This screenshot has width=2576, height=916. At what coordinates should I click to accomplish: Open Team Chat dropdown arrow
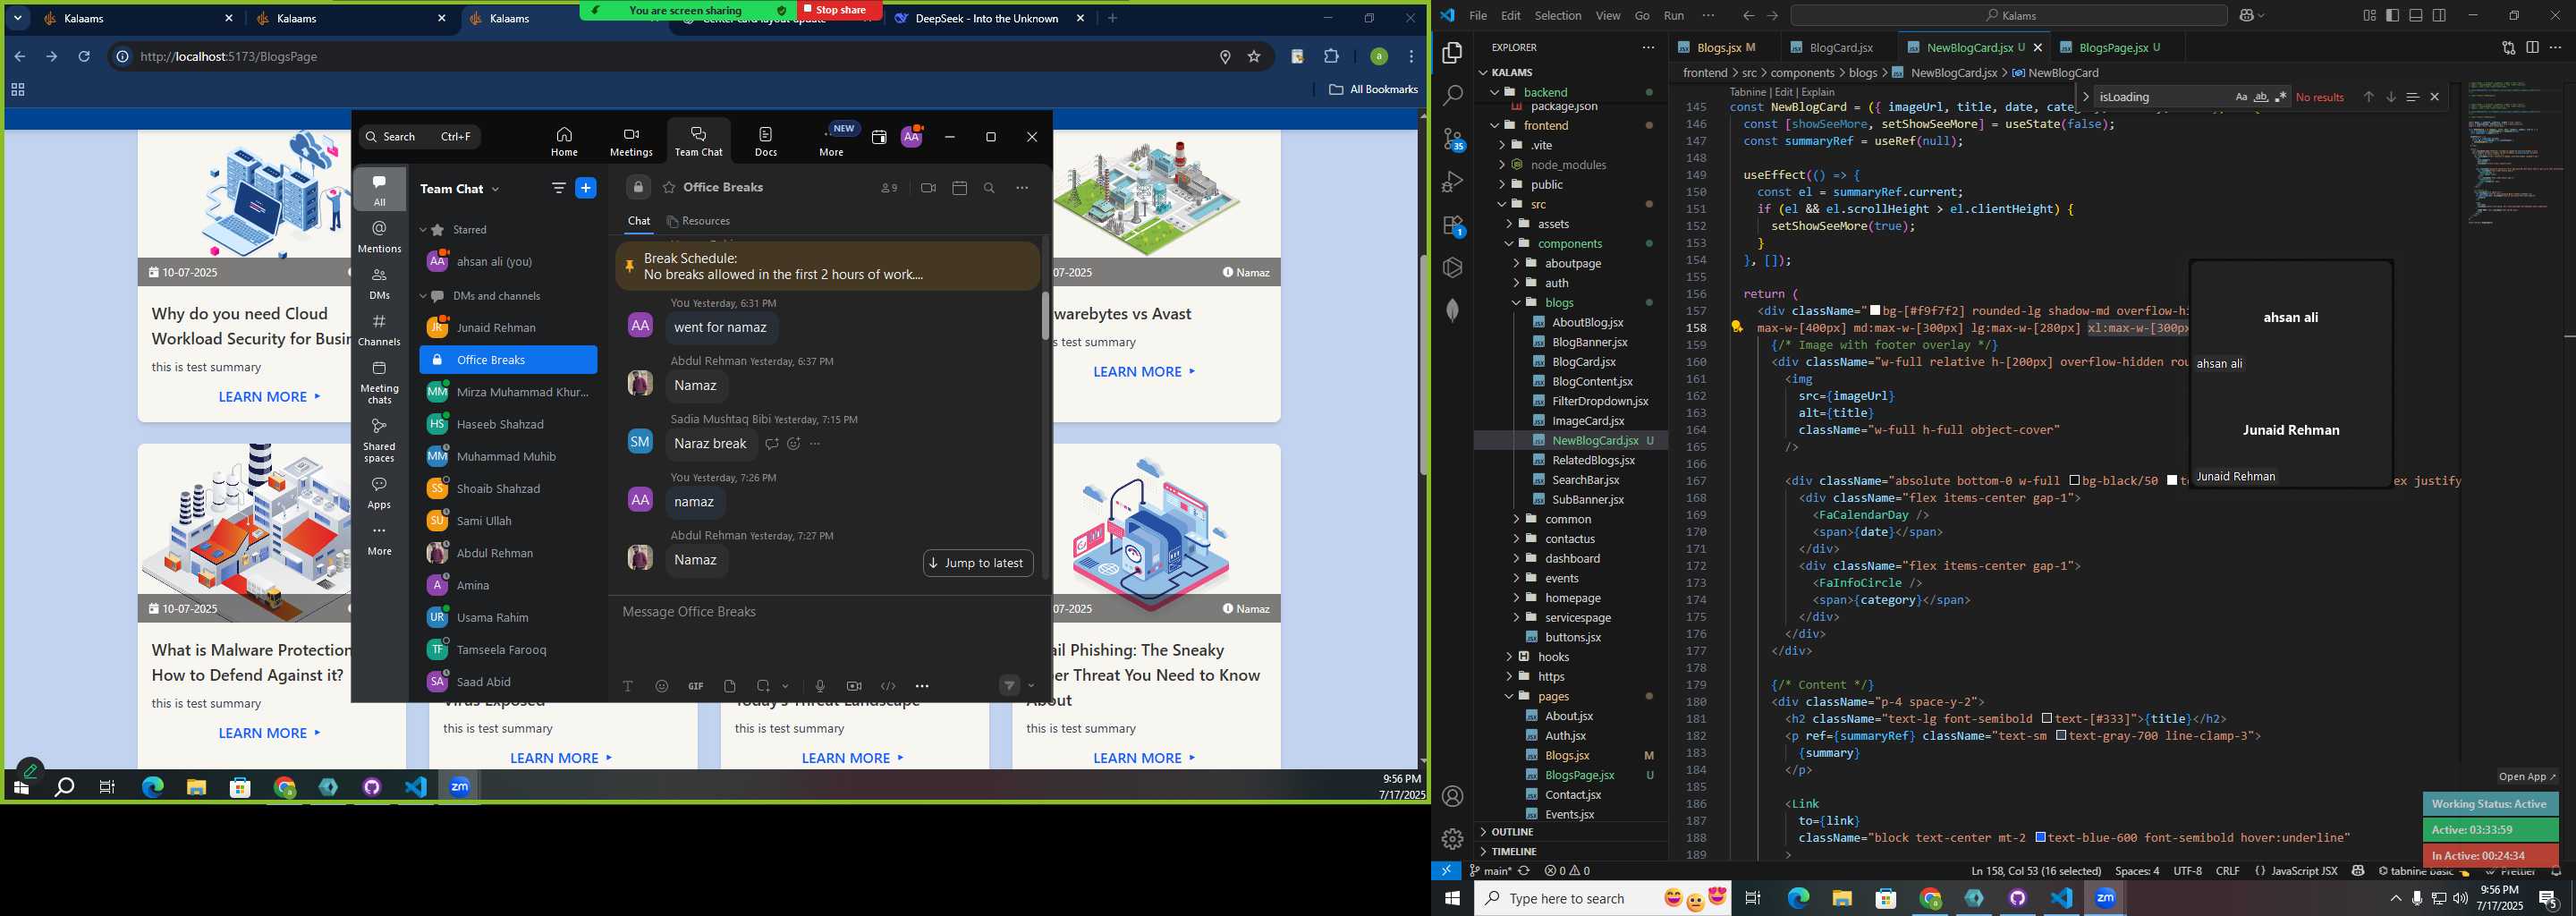click(496, 189)
